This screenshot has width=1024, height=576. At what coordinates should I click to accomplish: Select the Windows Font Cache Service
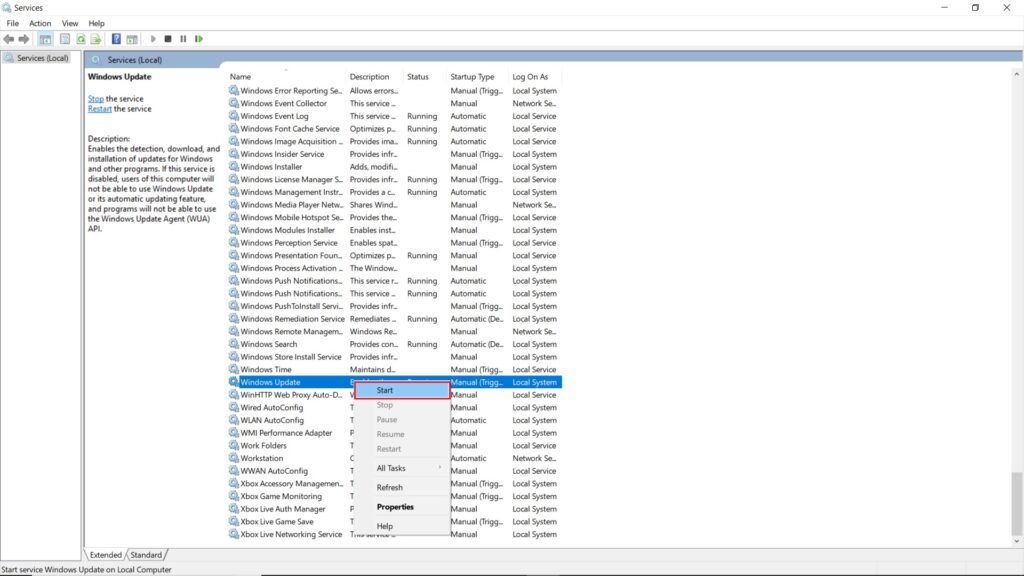[394, 129]
